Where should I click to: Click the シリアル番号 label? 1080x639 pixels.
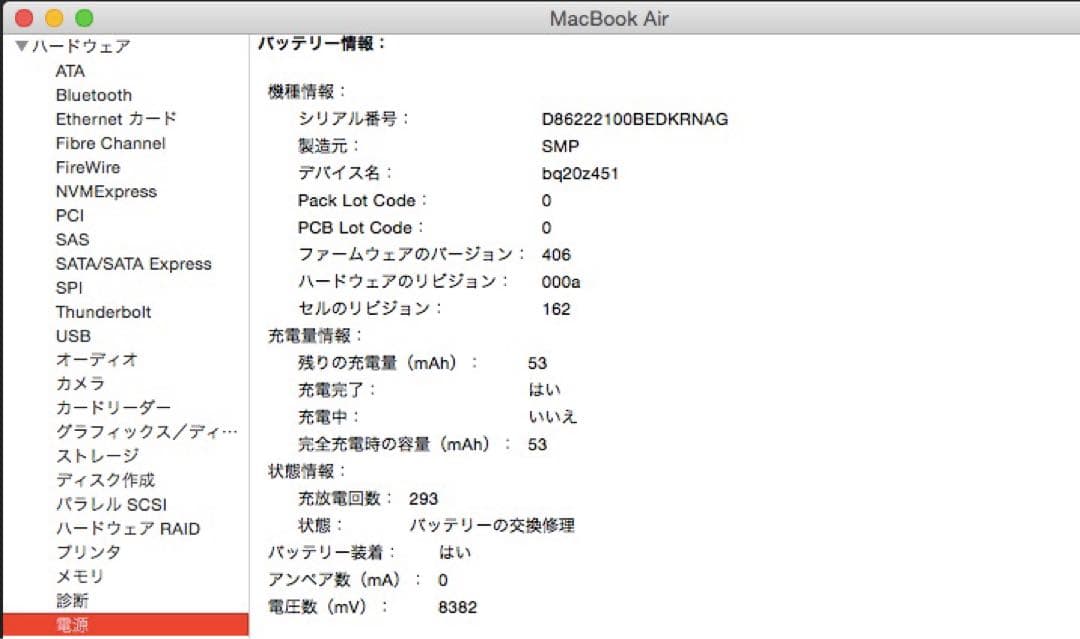click(353, 119)
